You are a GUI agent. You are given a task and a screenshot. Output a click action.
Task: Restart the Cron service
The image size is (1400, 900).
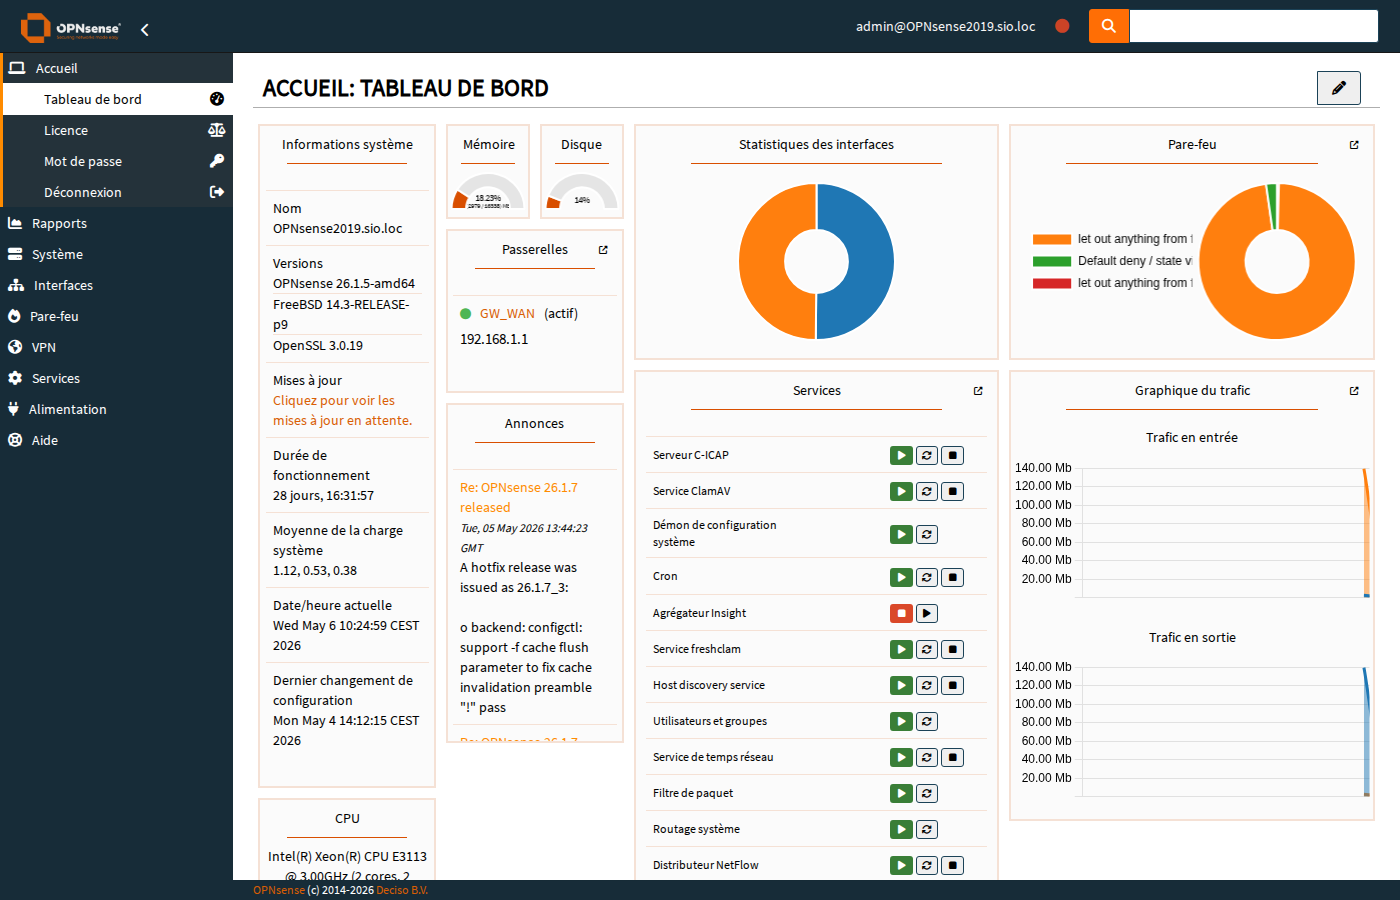(927, 578)
